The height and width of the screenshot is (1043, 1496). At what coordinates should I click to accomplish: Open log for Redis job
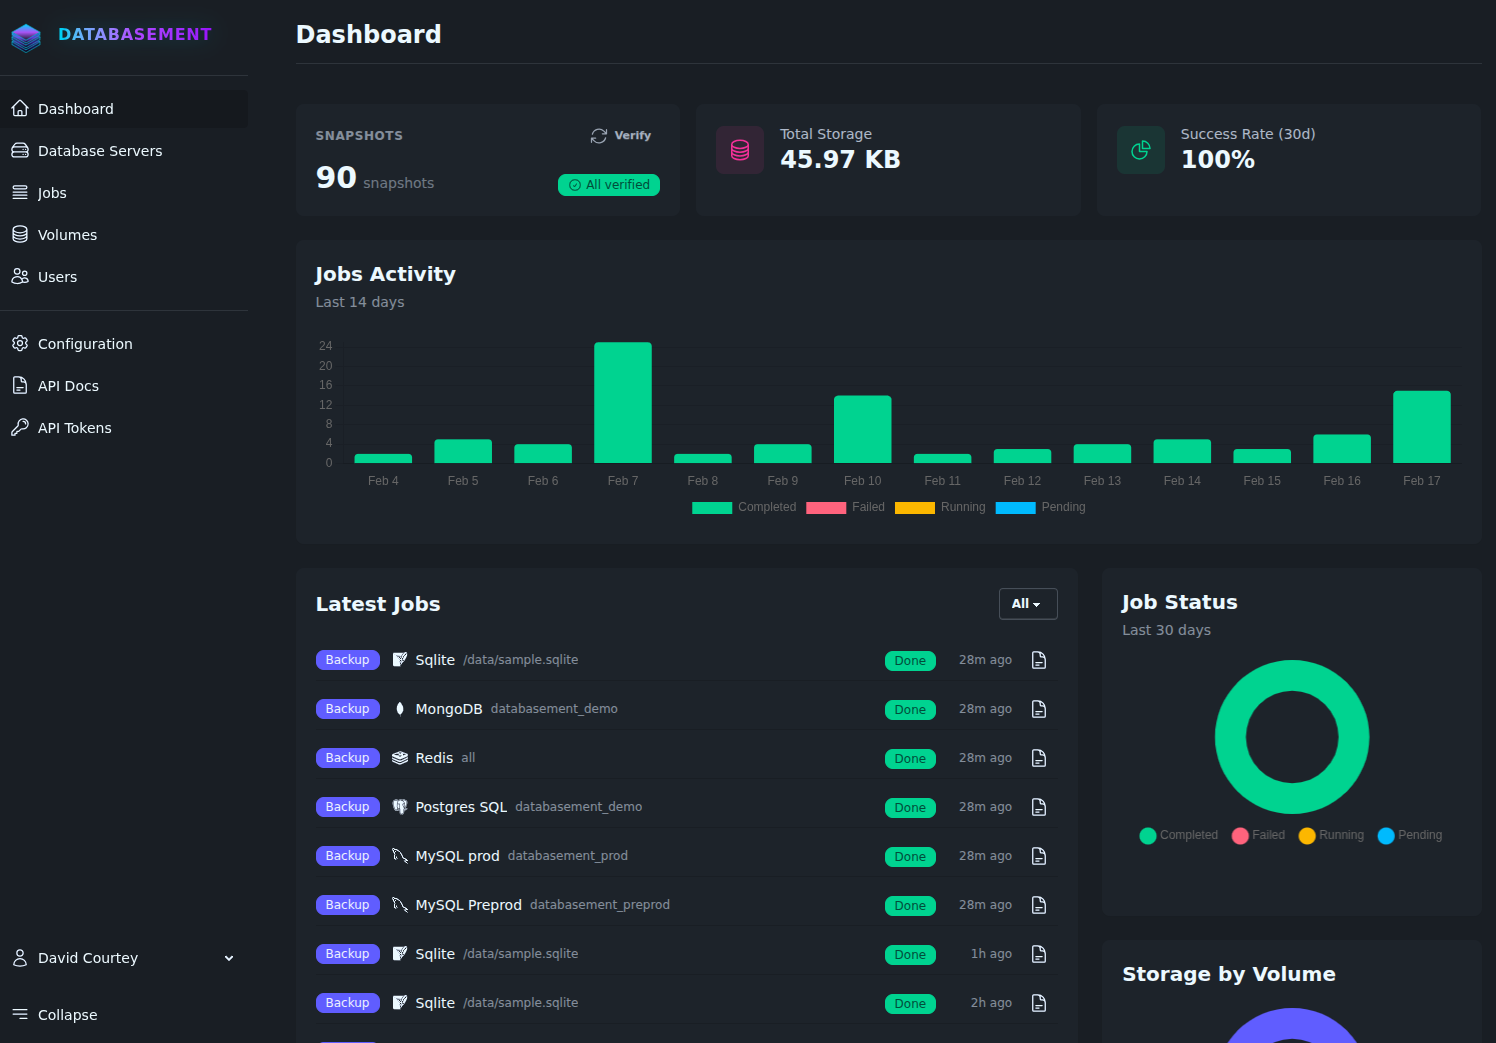[1039, 758]
